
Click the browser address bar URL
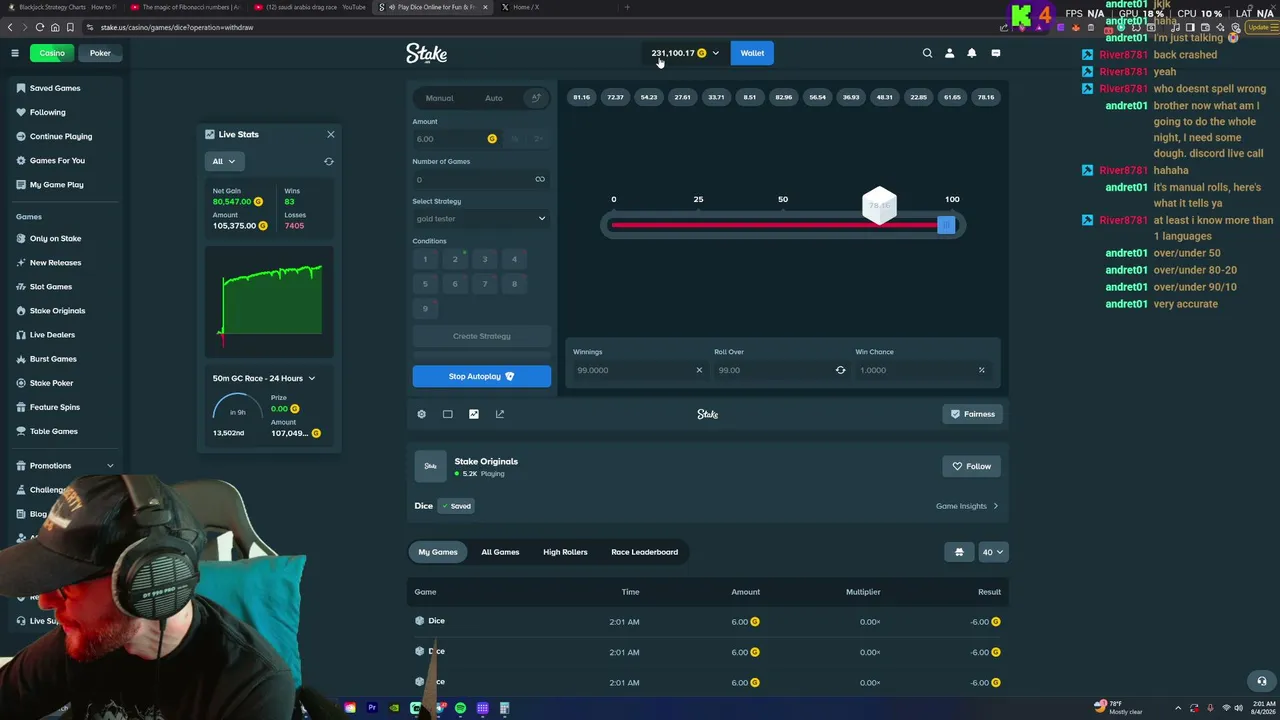point(177,27)
